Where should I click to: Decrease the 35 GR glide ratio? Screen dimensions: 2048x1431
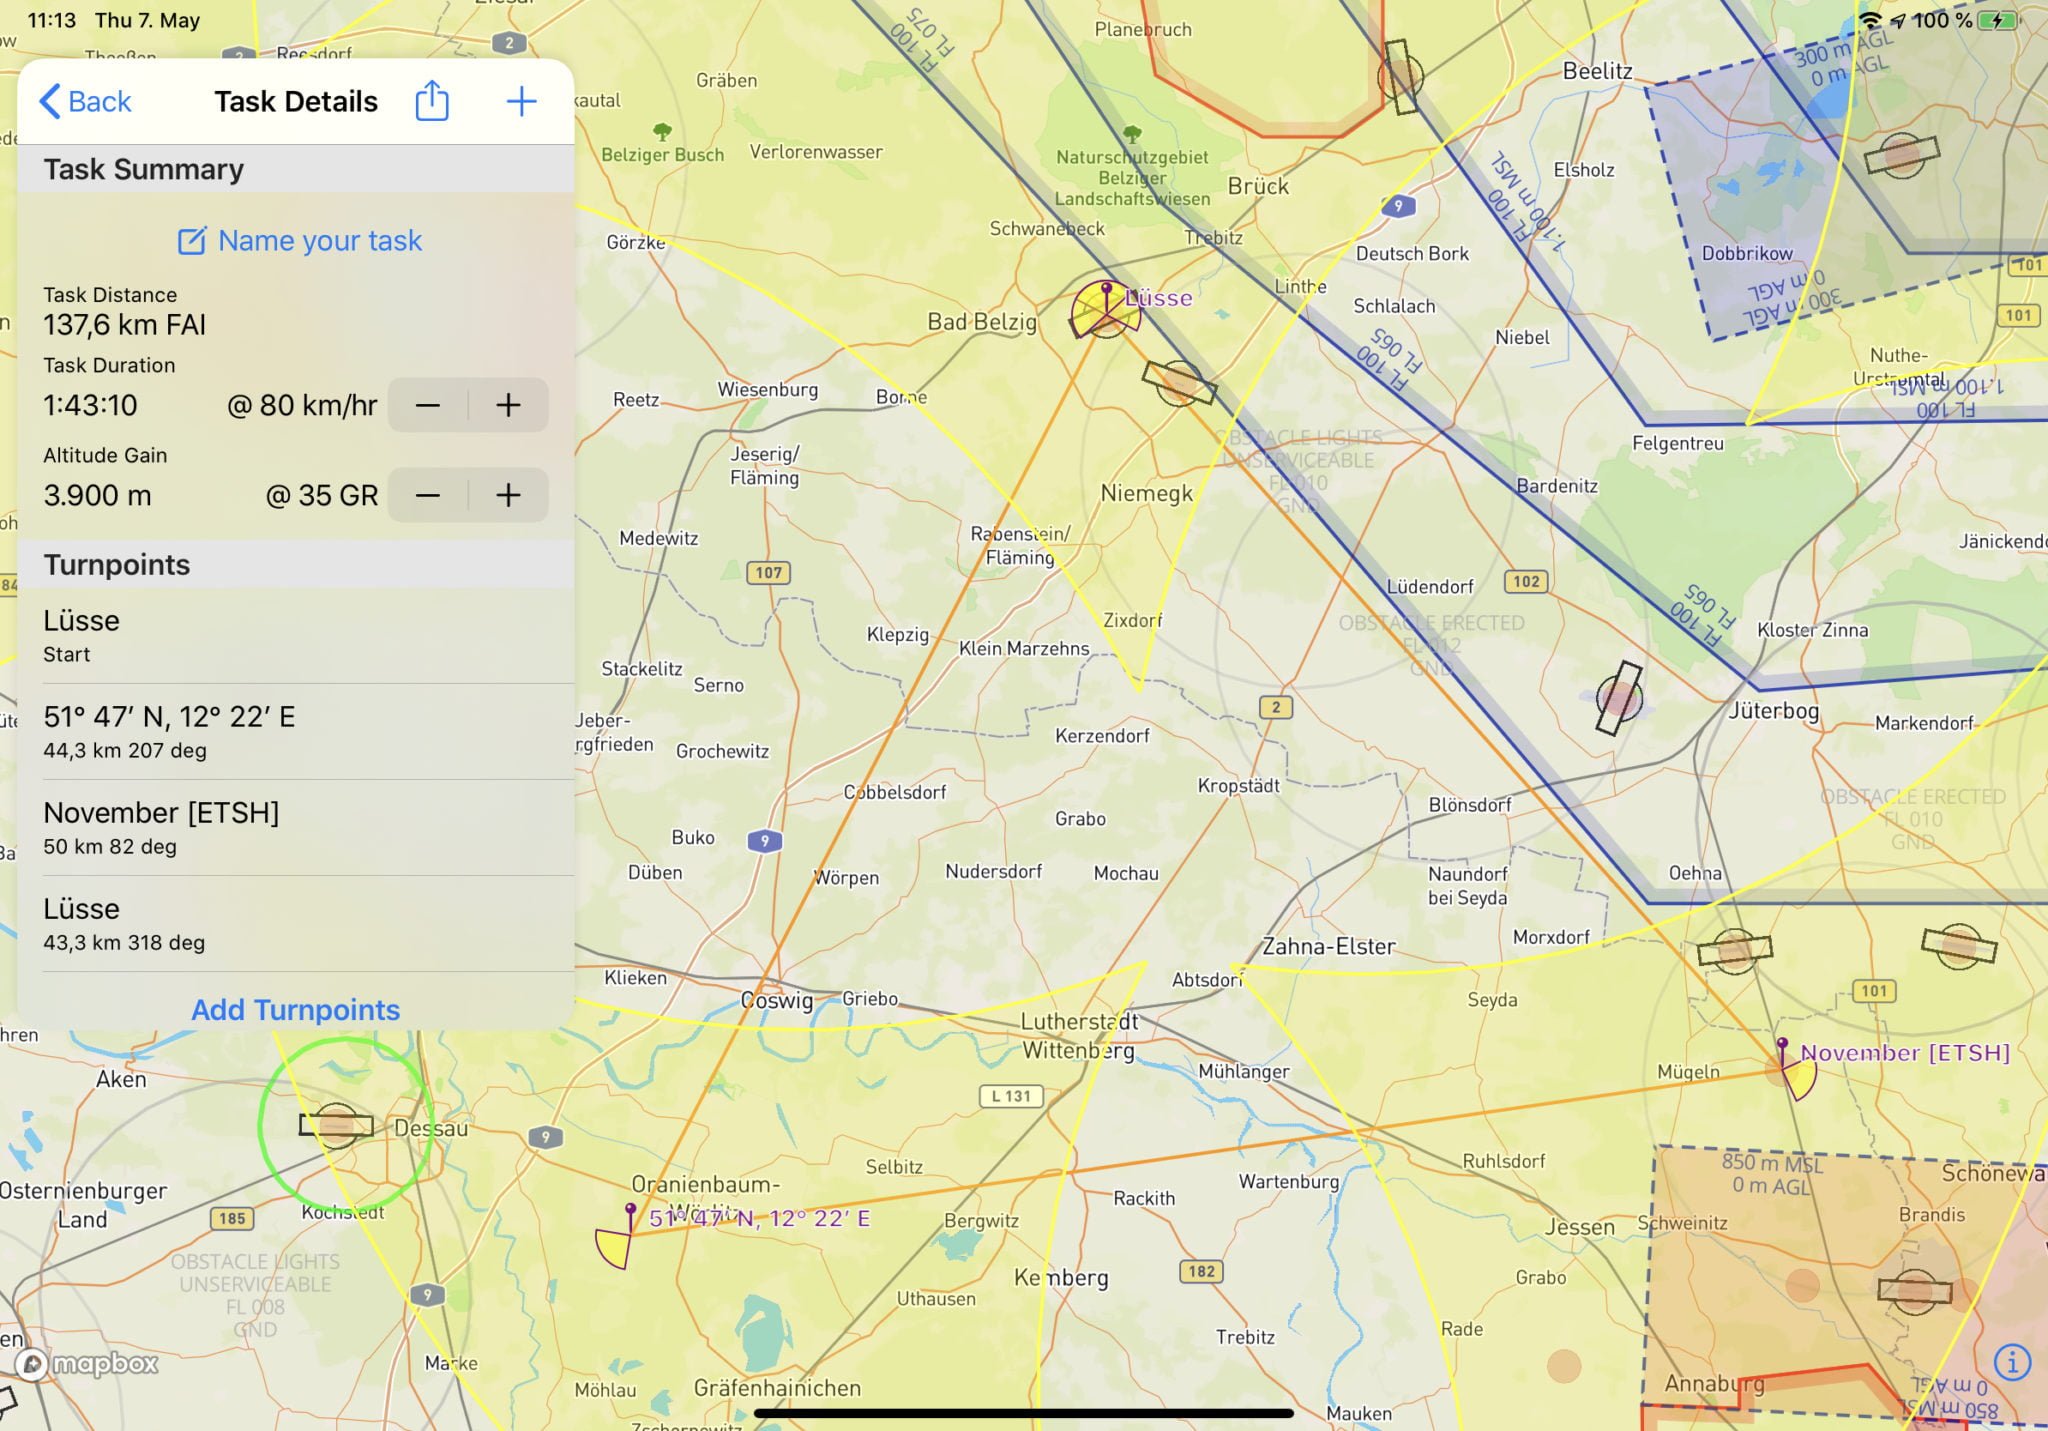(x=428, y=495)
